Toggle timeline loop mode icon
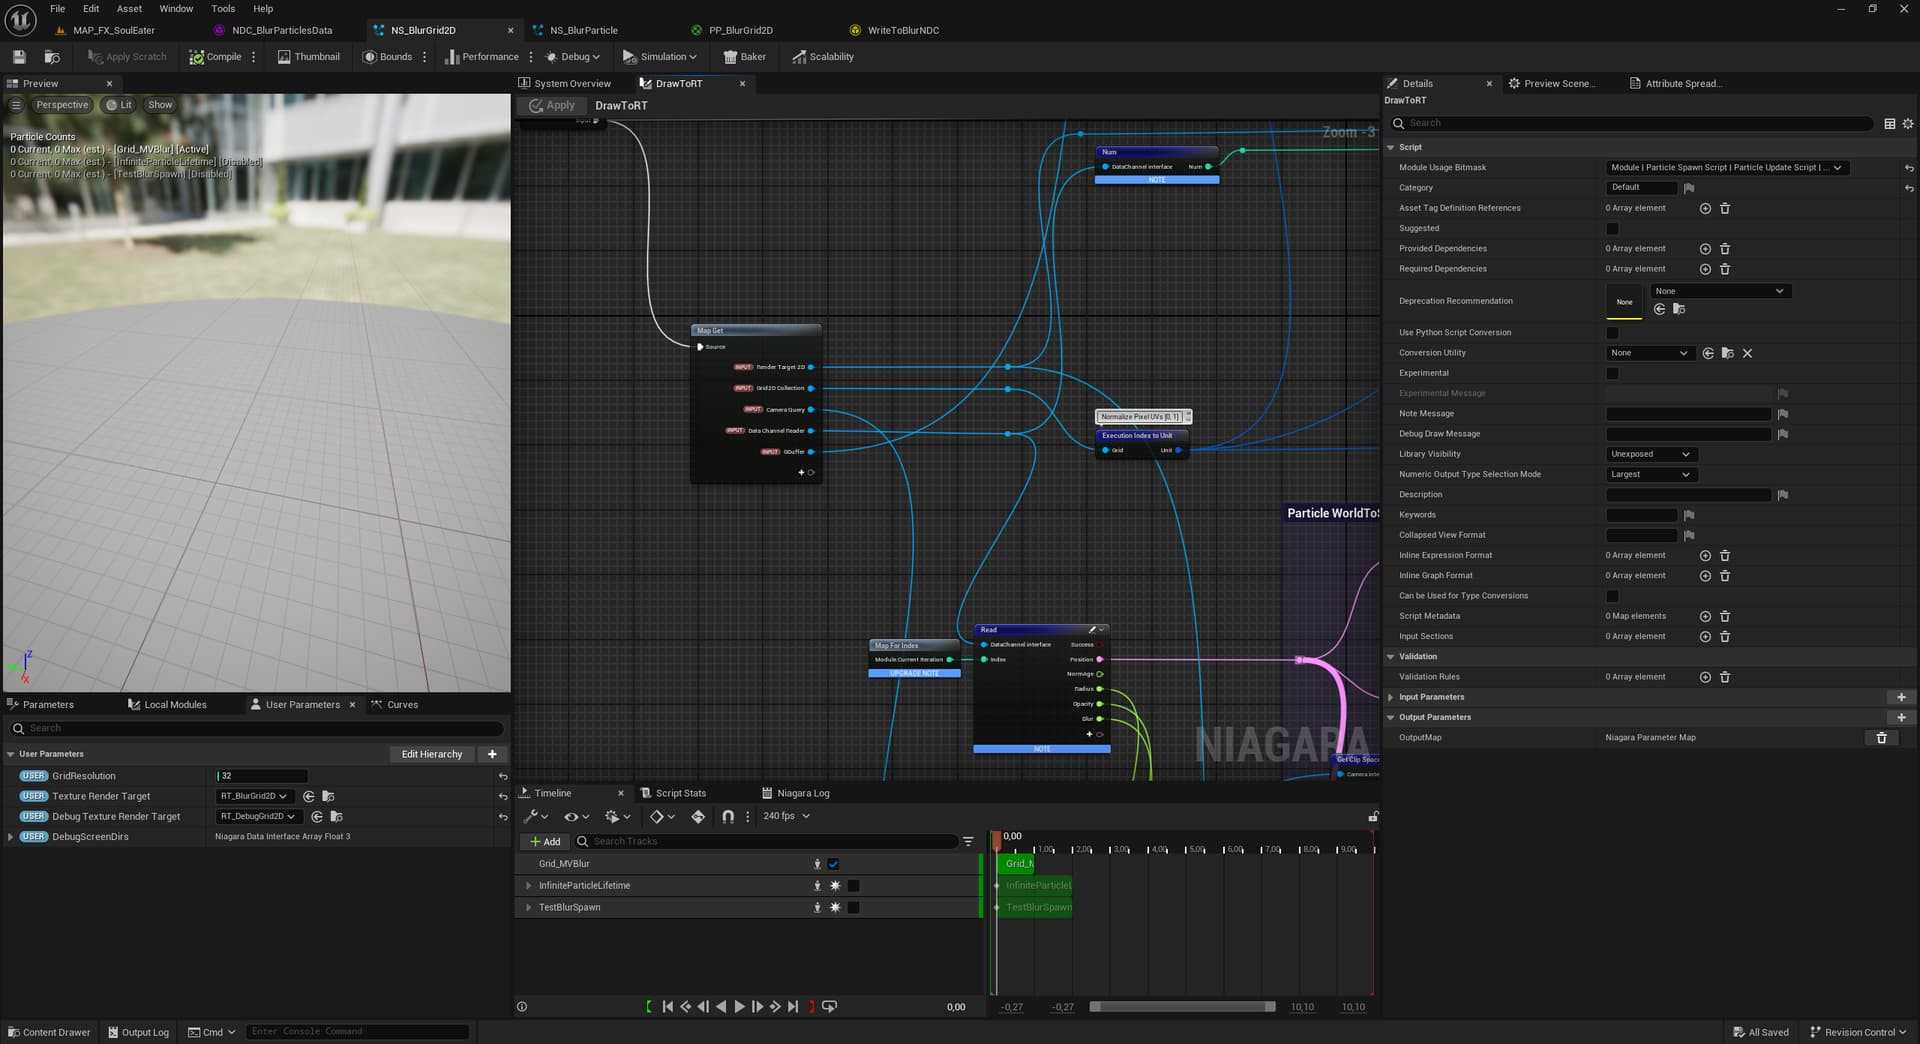Viewport: 1920px width, 1044px height. coord(829,1007)
